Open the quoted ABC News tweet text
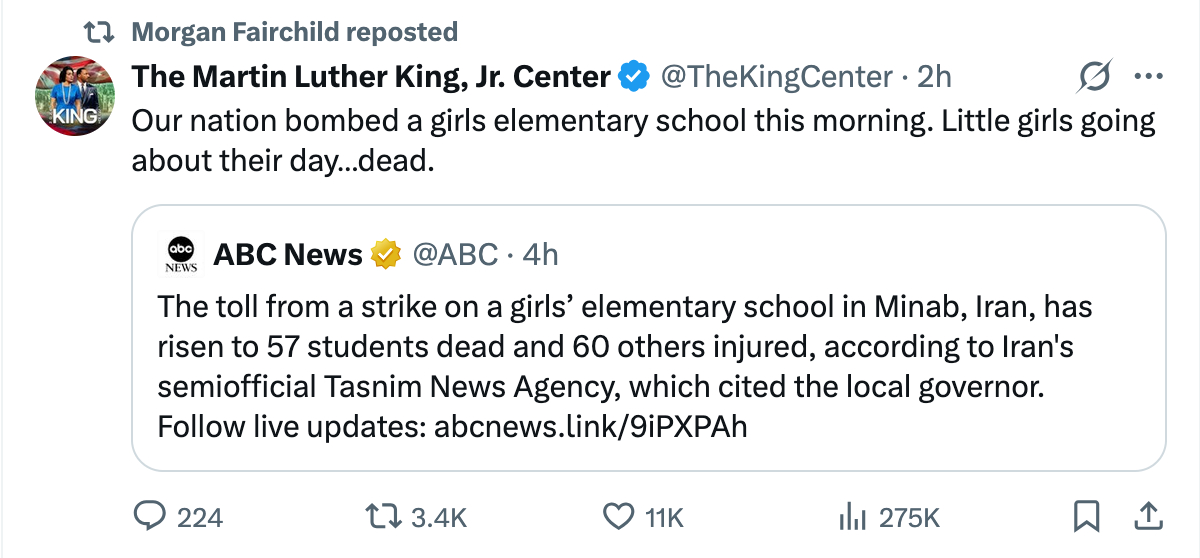 [x=620, y=346]
